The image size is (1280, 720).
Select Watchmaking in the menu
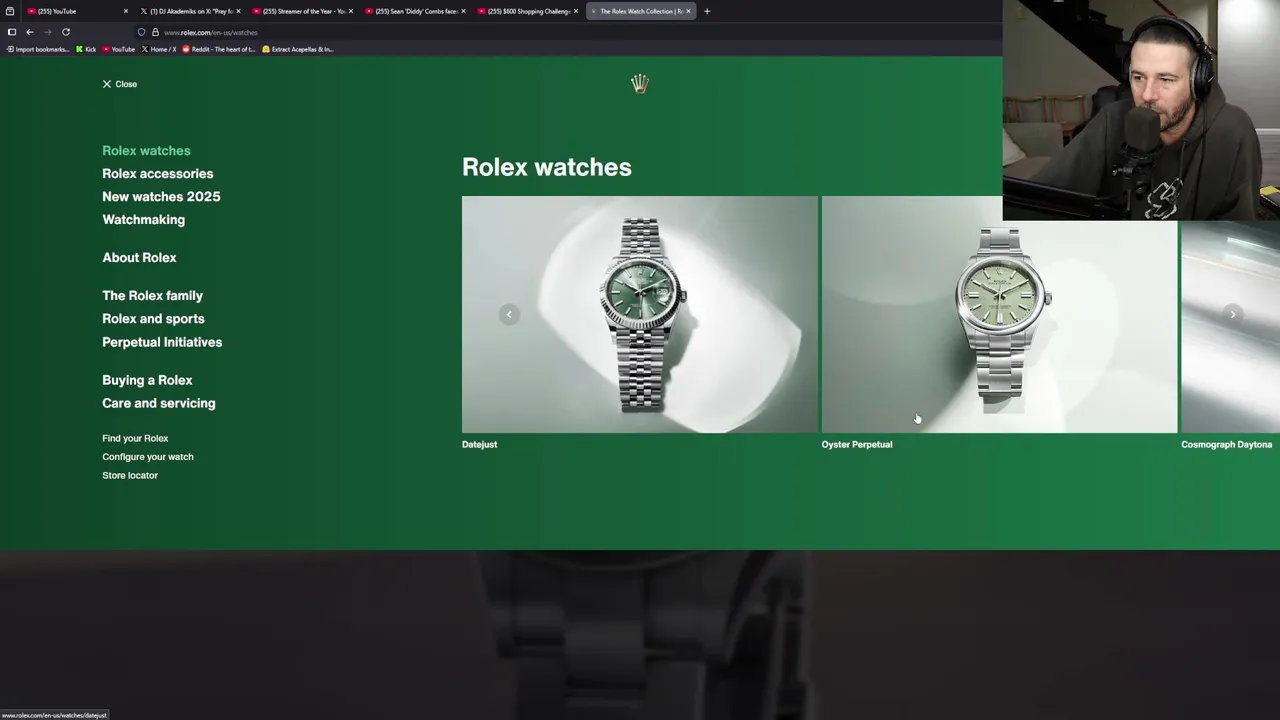click(143, 220)
